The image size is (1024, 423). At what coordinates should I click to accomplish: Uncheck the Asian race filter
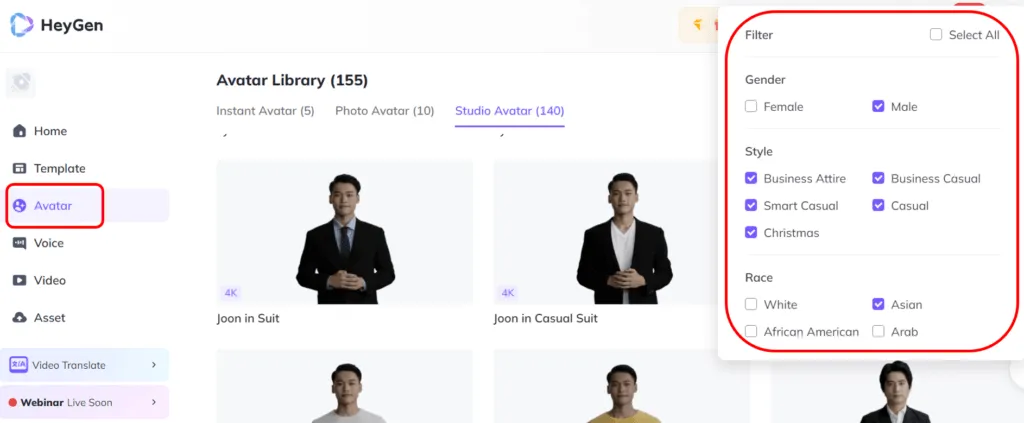[x=878, y=304]
